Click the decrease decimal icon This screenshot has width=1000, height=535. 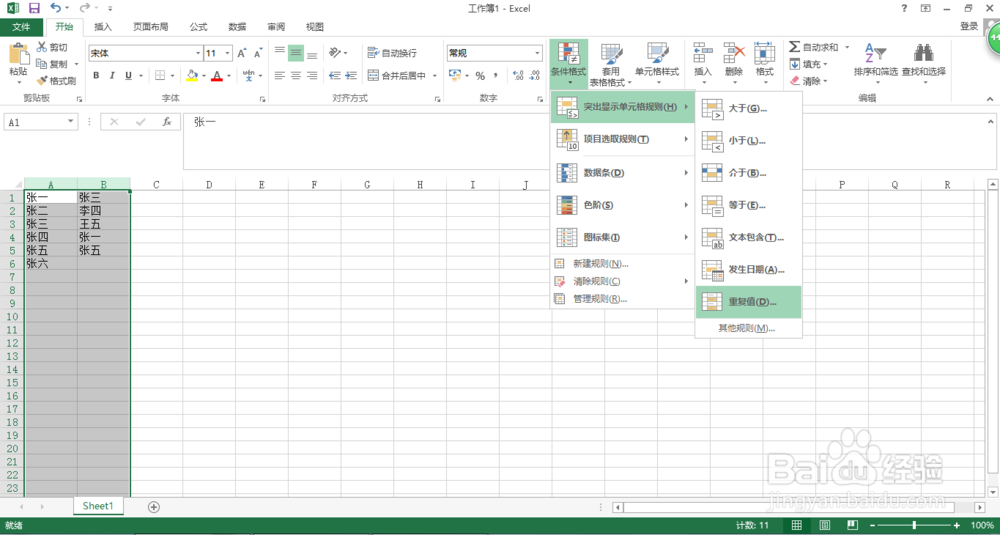coord(534,76)
